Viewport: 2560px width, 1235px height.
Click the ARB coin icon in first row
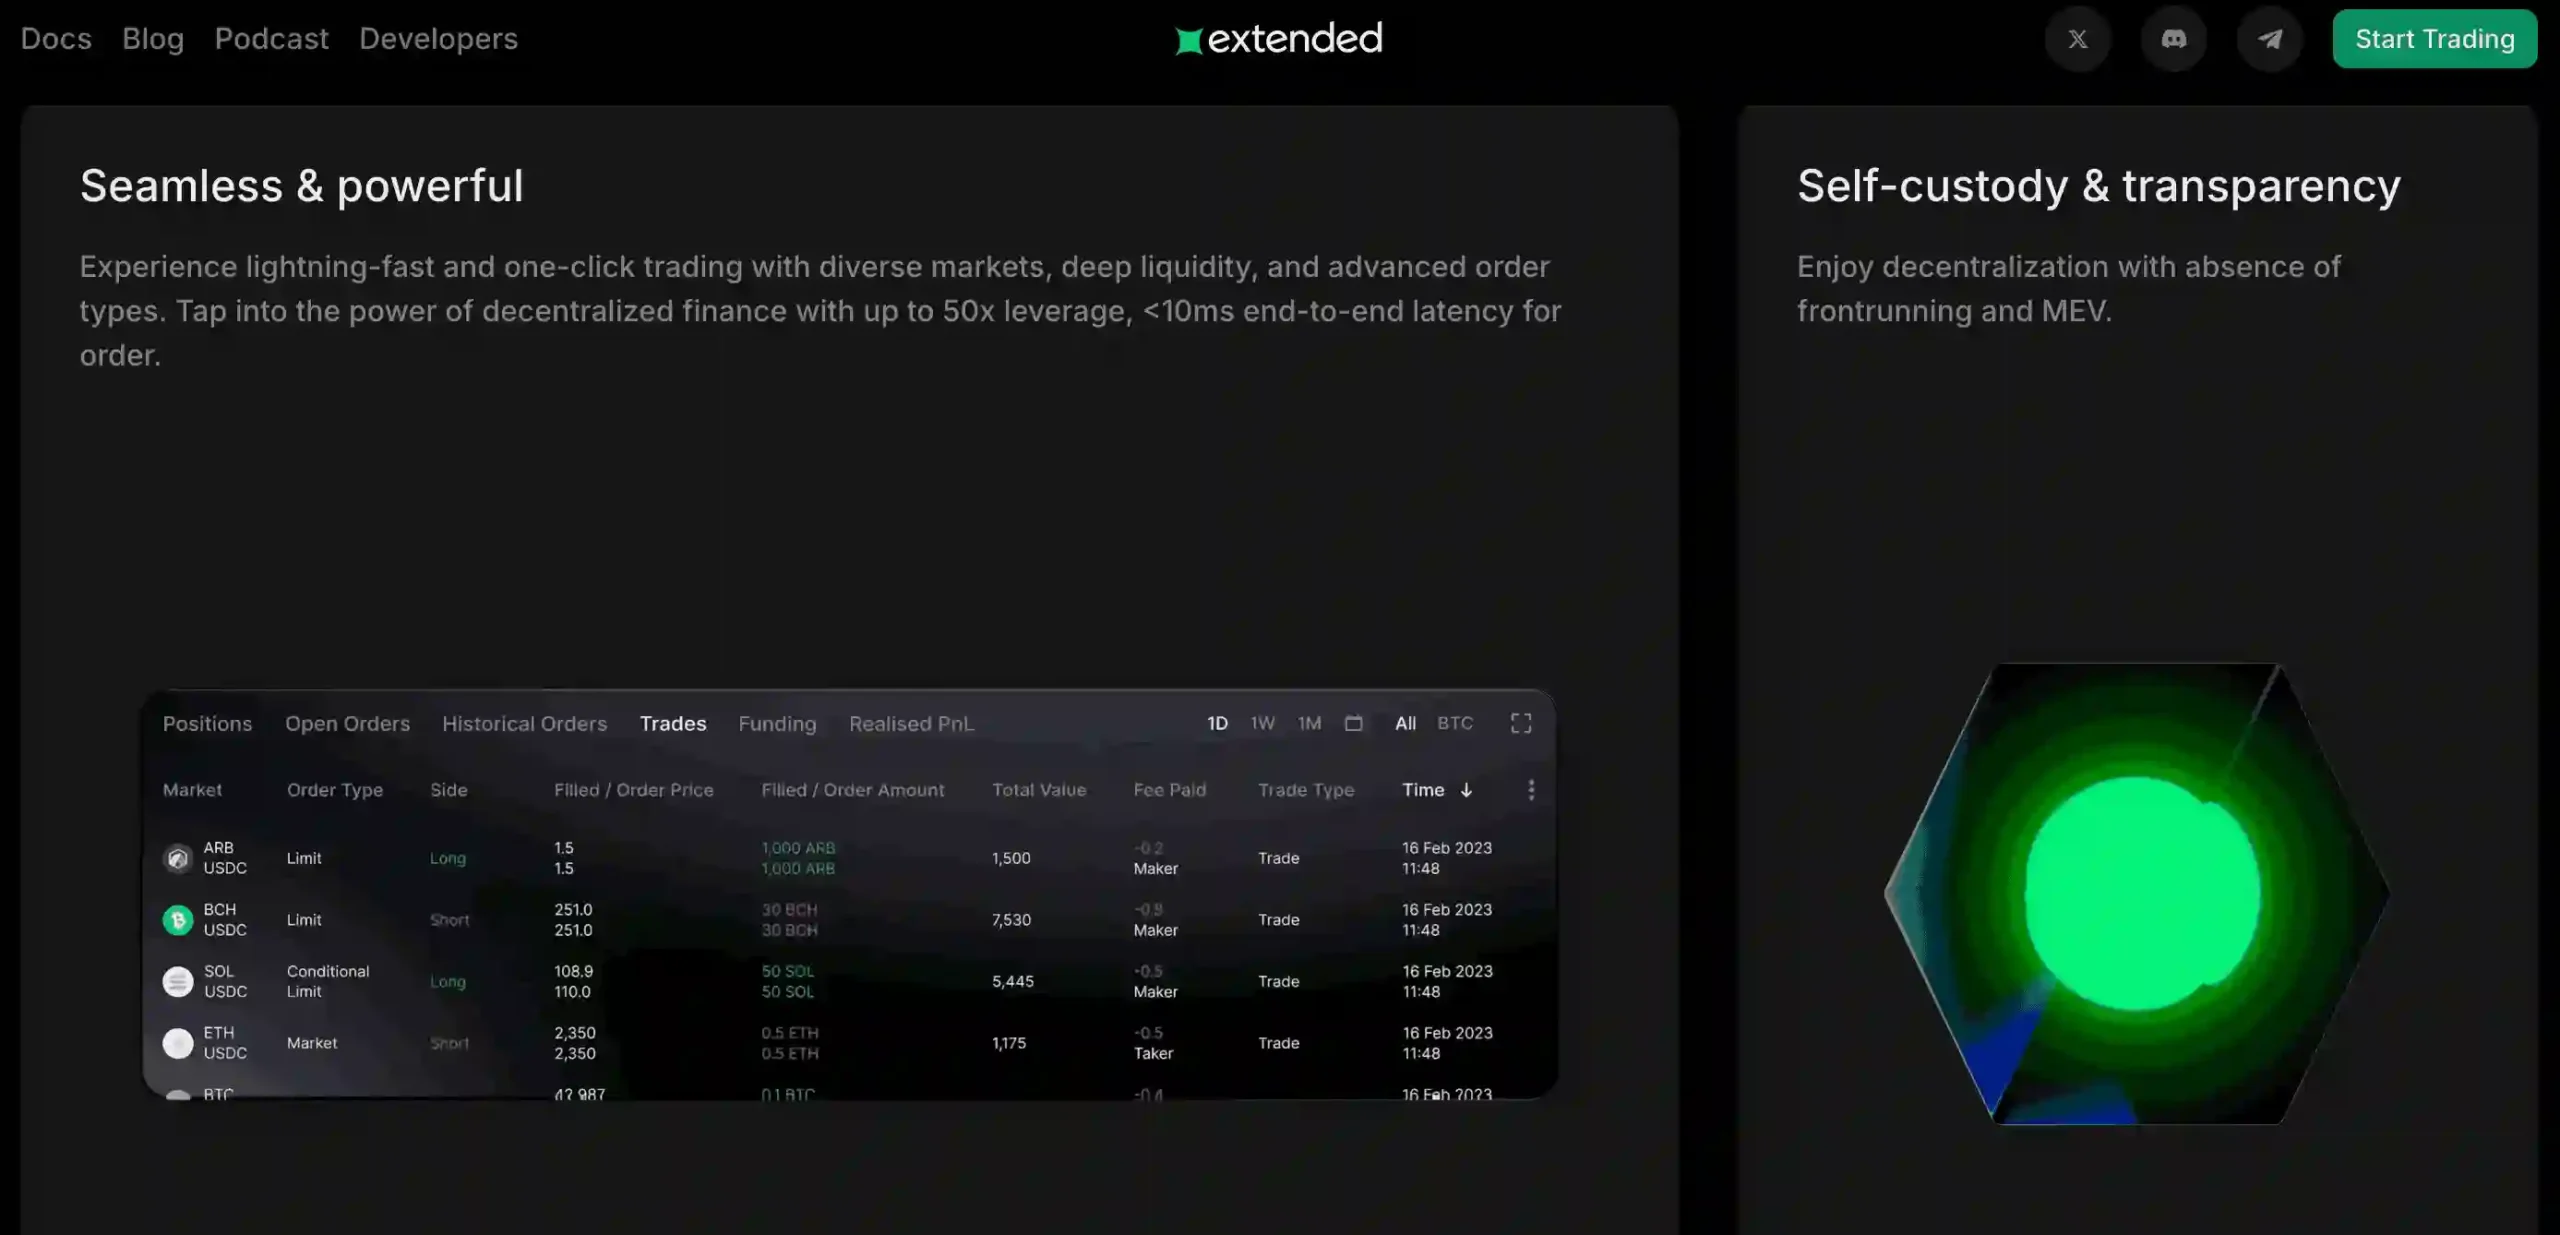178,858
